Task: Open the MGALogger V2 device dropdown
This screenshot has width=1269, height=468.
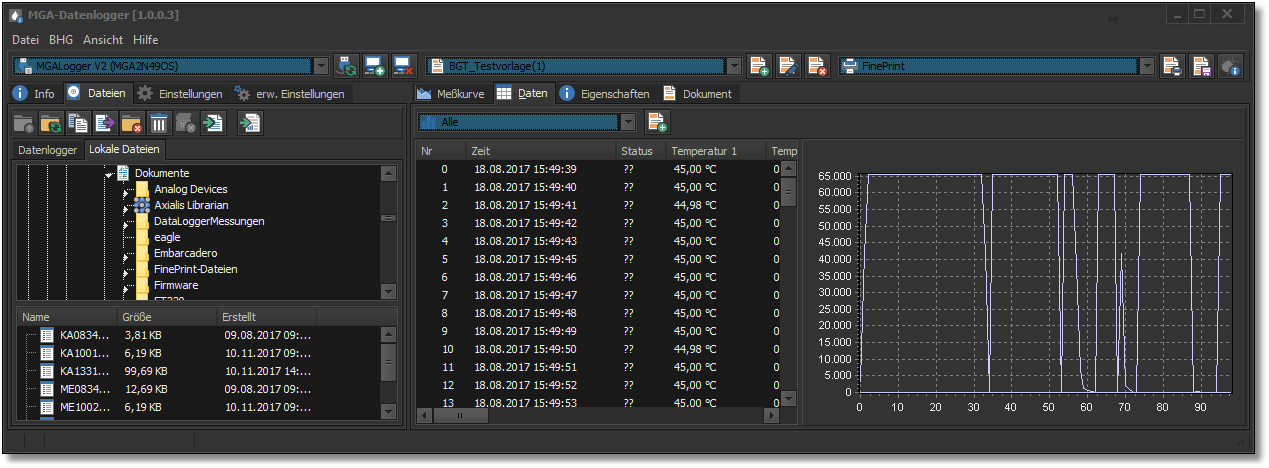Action: click(321, 66)
